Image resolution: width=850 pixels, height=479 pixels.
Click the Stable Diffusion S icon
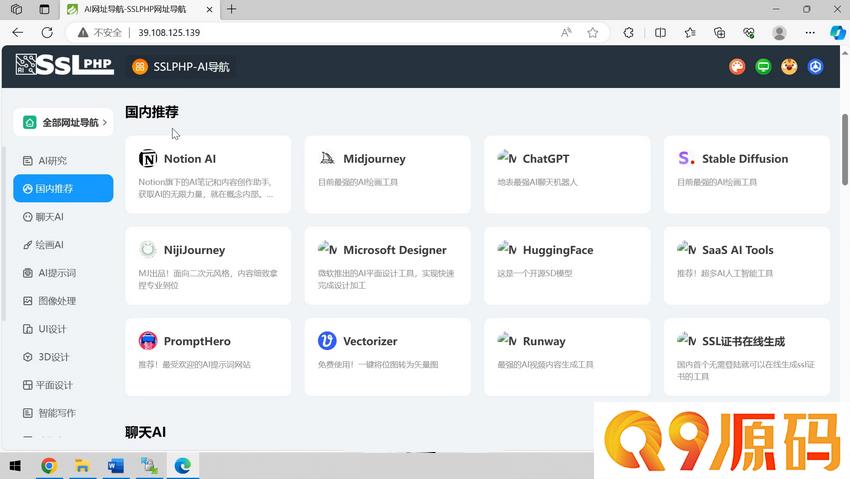click(x=686, y=158)
